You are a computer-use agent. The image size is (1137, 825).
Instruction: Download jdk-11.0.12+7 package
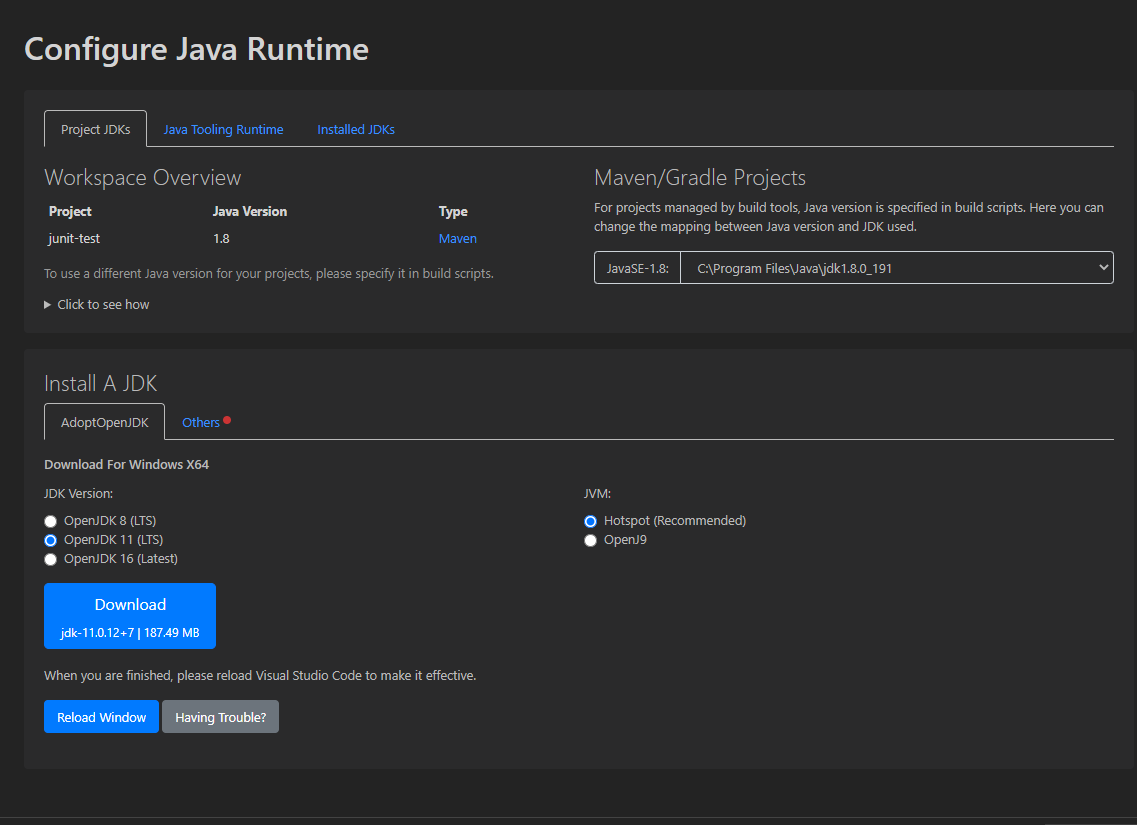tap(129, 615)
